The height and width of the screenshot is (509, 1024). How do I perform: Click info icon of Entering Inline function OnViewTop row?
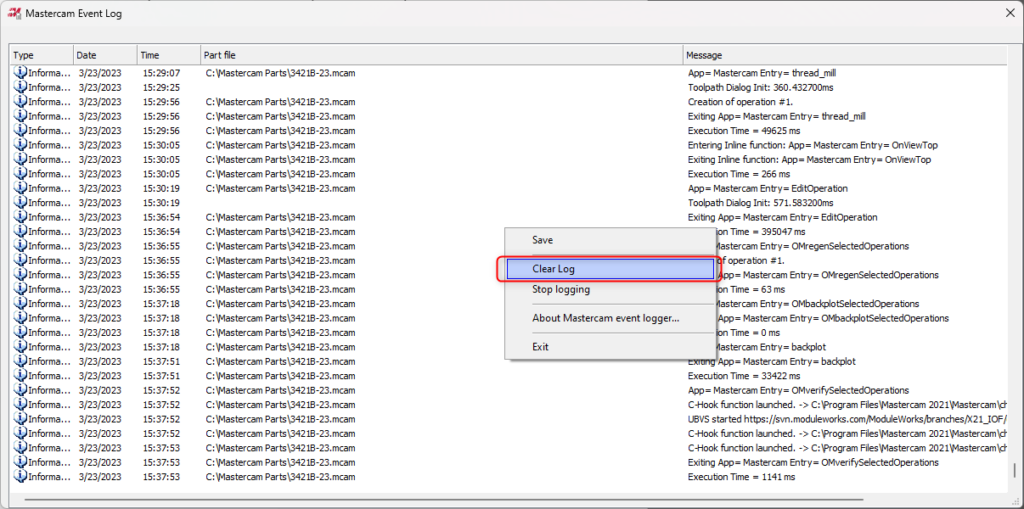tap(20, 144)
